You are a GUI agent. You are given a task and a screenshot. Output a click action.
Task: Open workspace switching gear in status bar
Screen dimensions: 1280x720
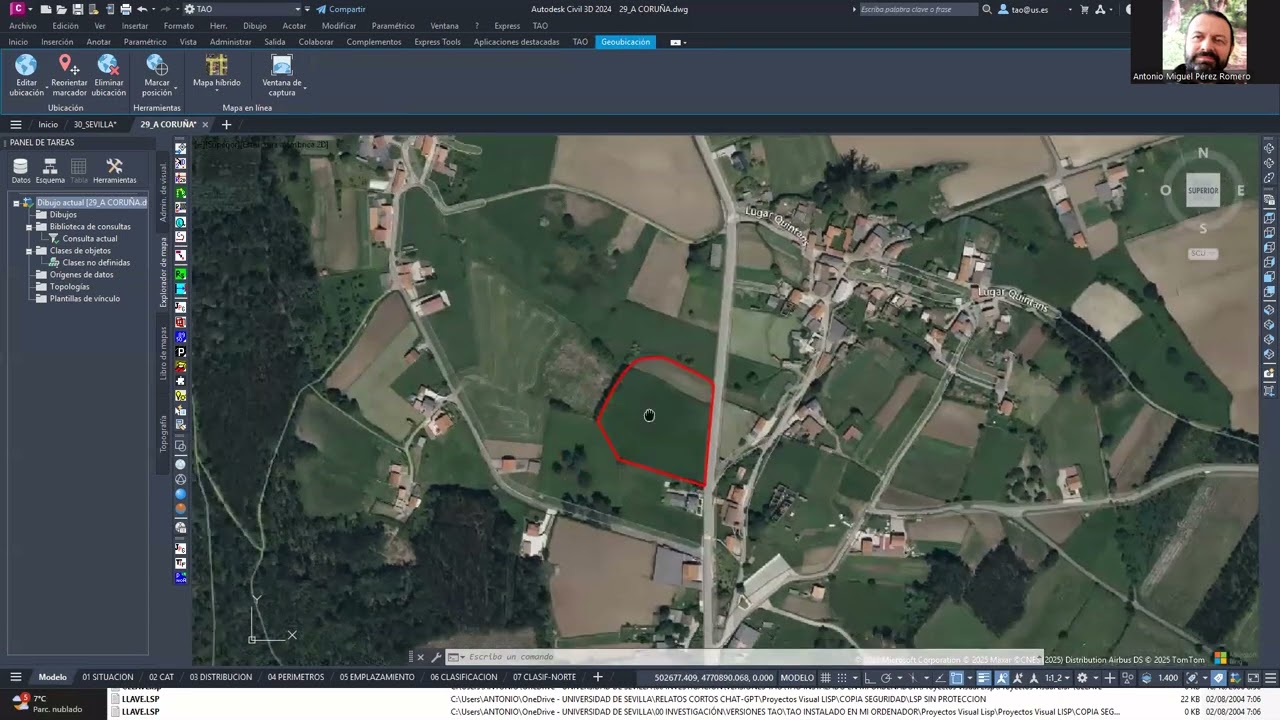[1082, 678]
